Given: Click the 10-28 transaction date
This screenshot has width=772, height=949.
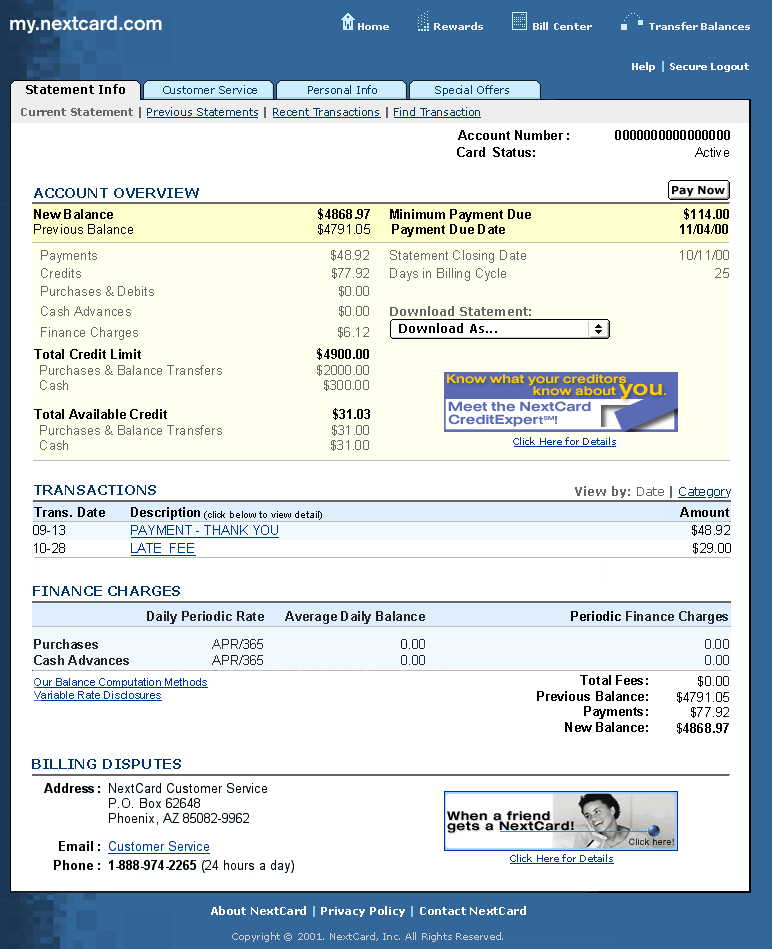Looking at the screenshot, I should (x=49, y=548).
